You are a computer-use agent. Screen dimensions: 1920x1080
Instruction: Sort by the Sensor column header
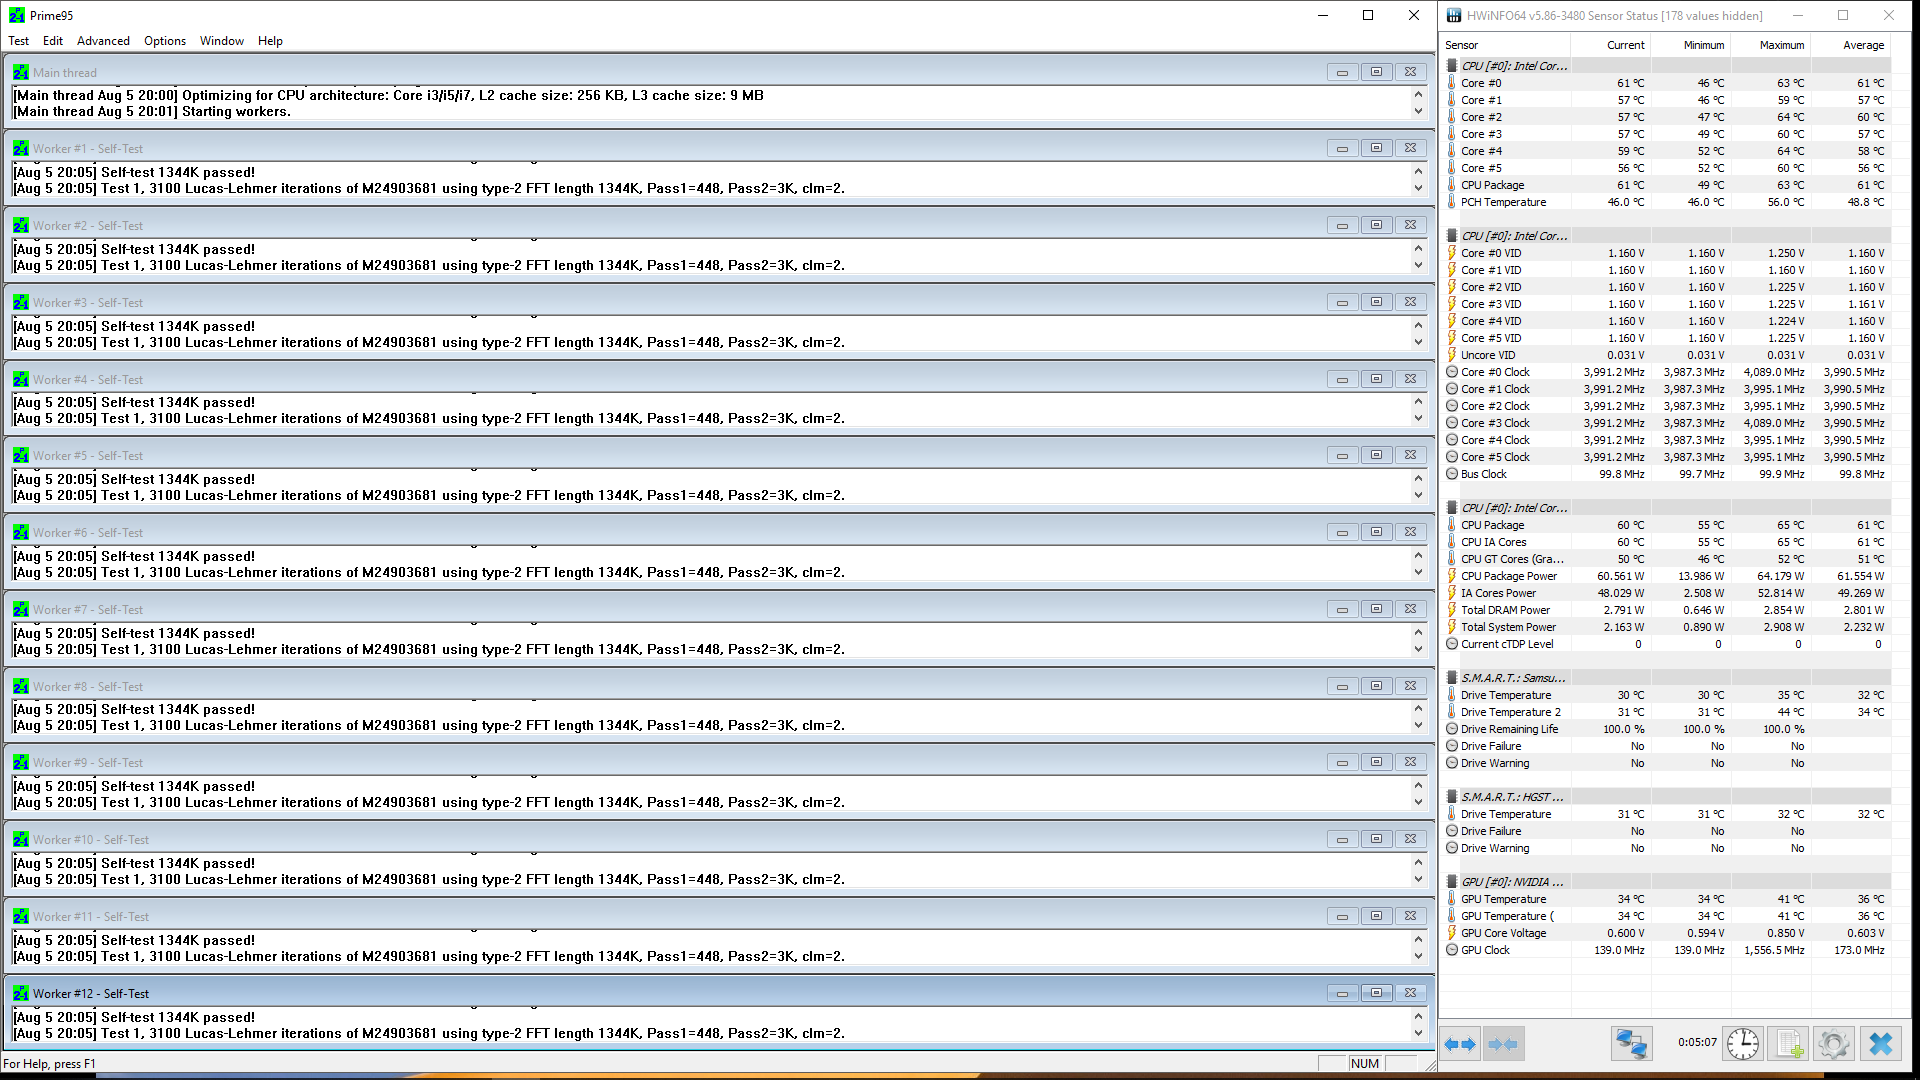tap(1505, 45)
